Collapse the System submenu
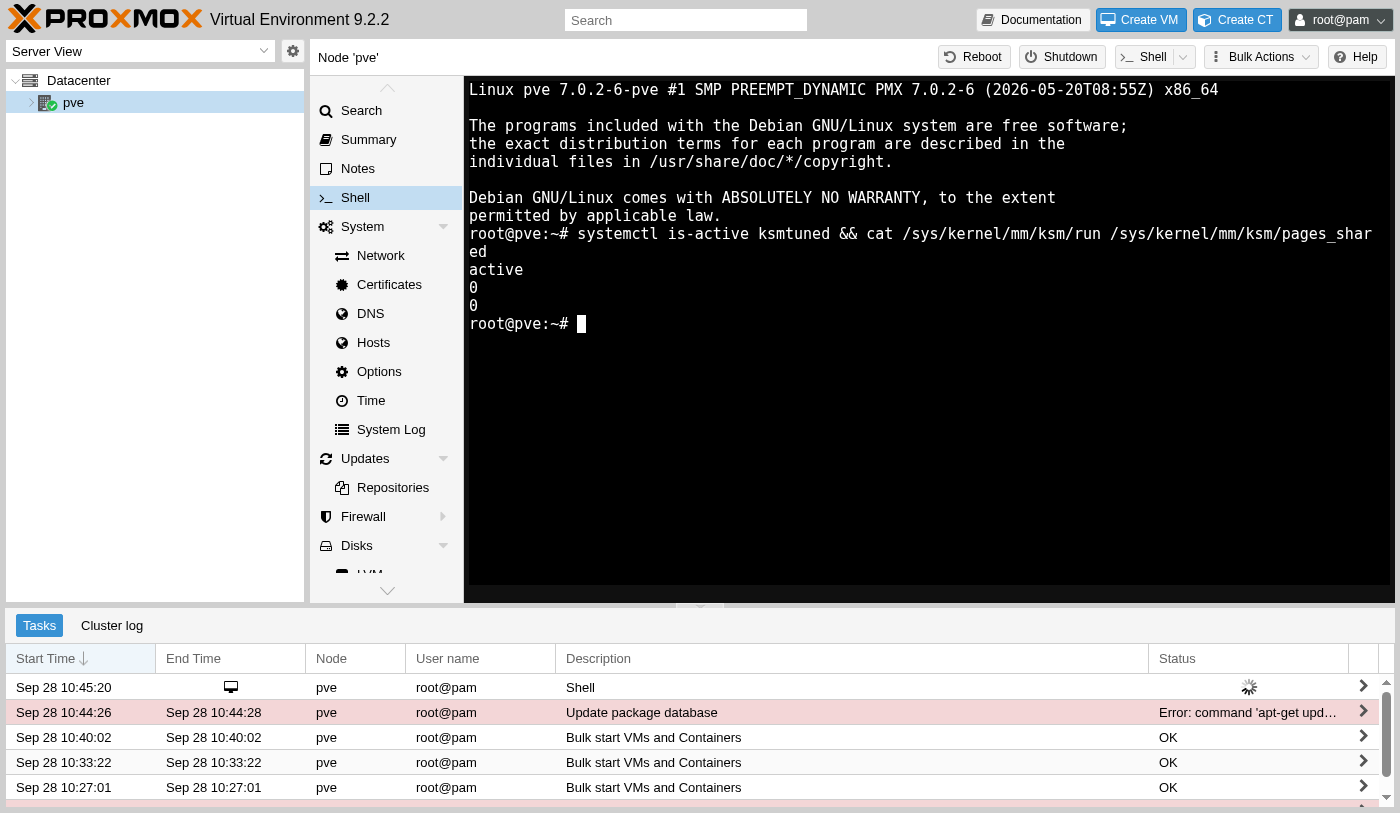This screenshot has width=1400, height=813. pos(443,227)
